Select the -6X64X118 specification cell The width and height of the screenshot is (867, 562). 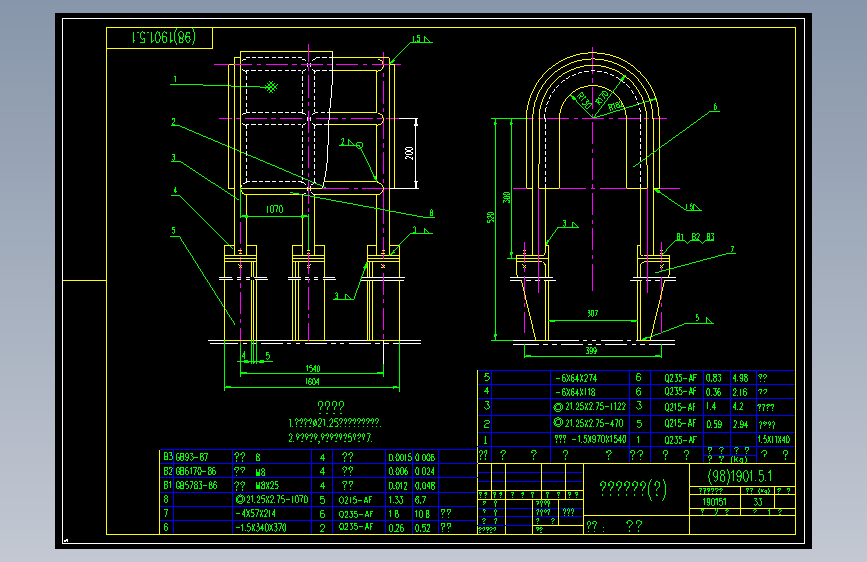click(575, 392)
